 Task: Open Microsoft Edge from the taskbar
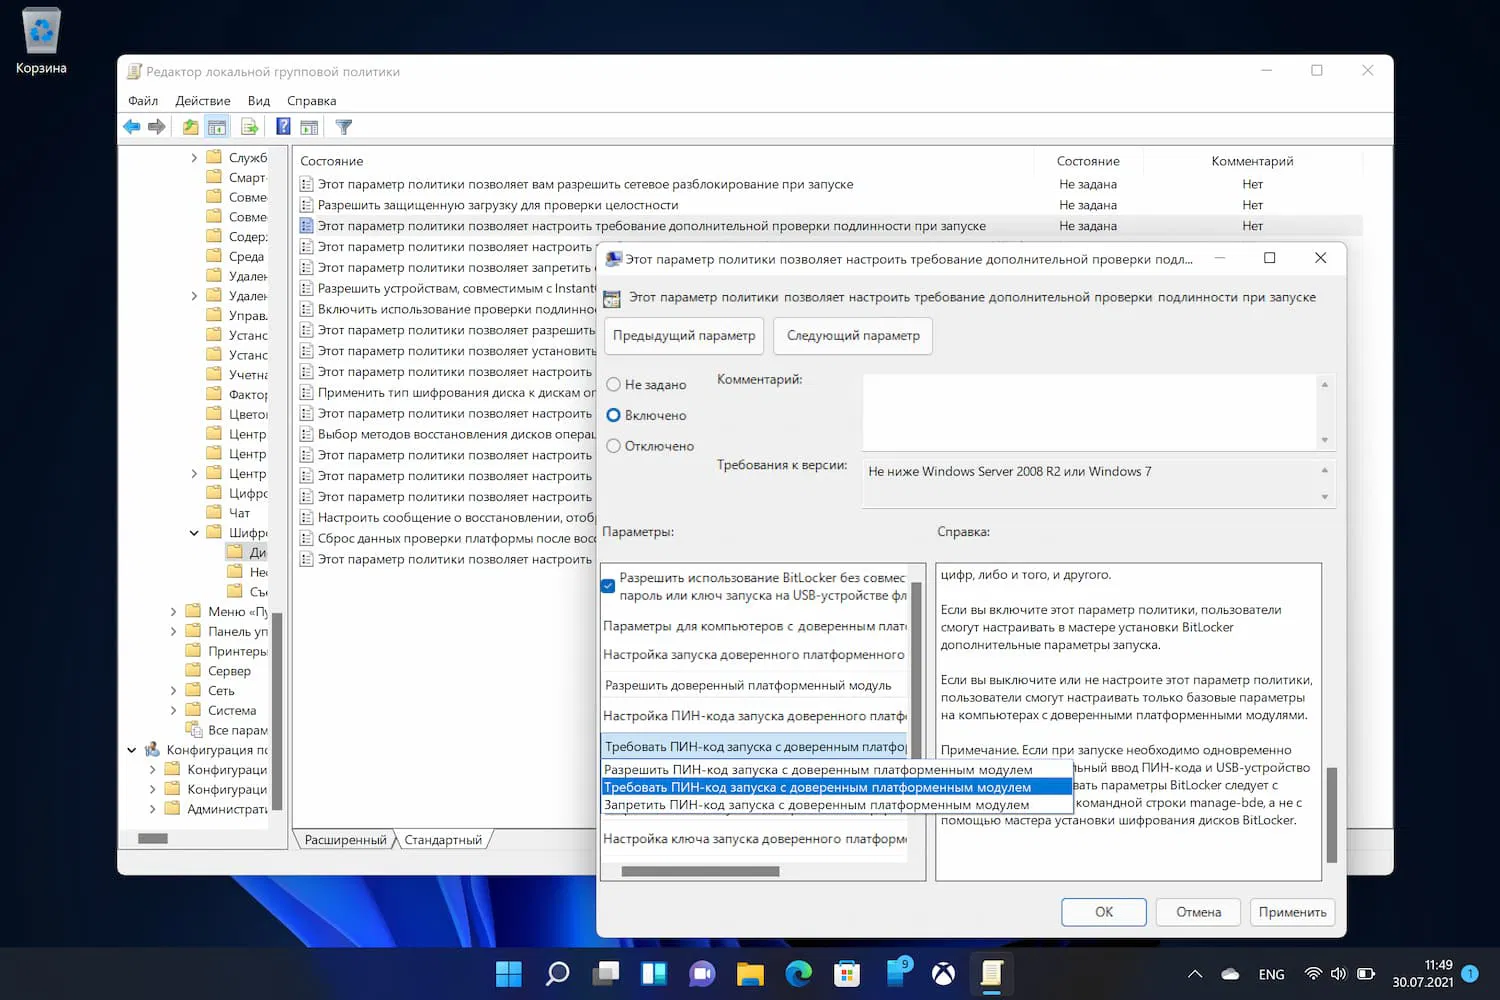tap(798, 973)
